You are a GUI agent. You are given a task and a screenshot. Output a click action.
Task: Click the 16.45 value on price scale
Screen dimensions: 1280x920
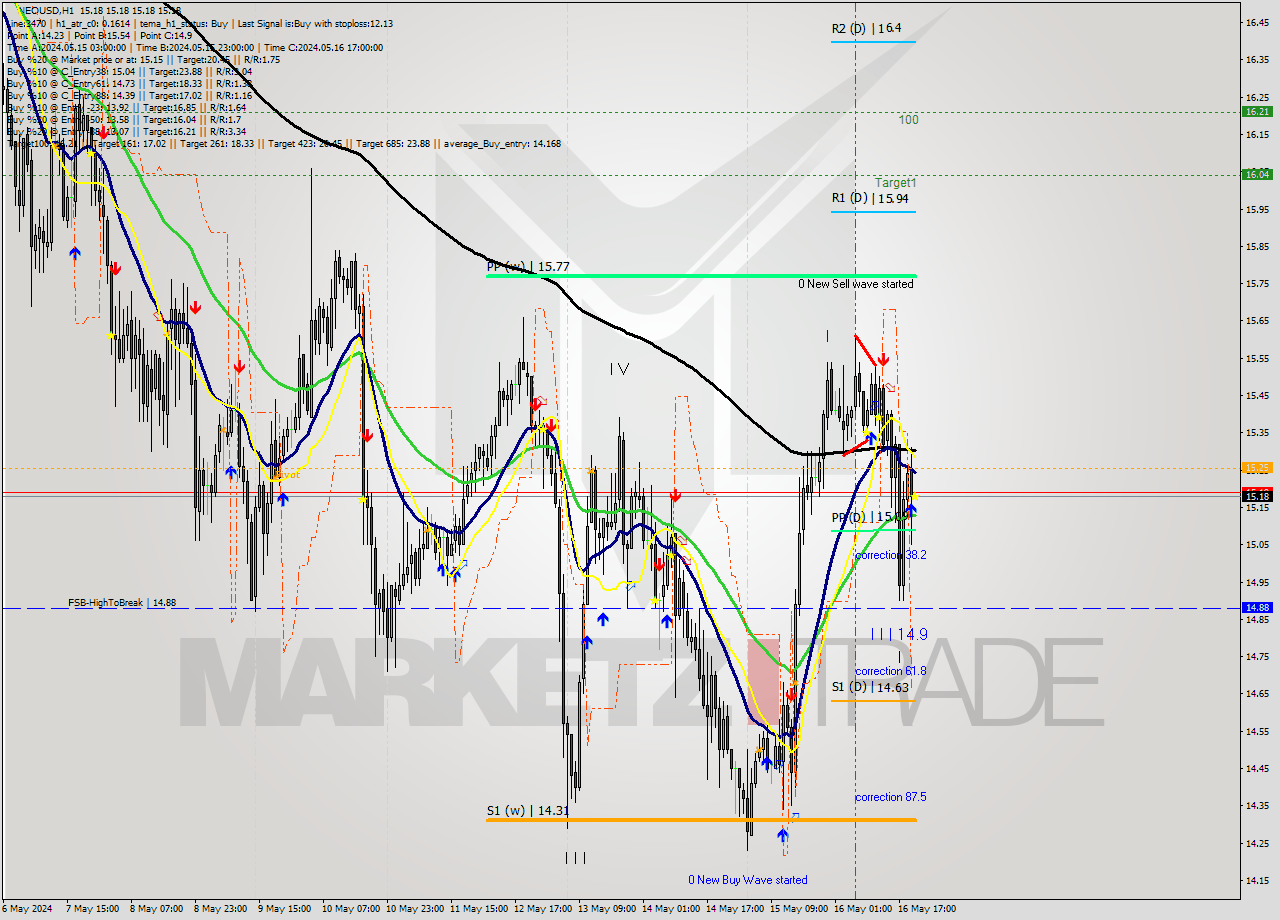click(x=1256, y=22)
